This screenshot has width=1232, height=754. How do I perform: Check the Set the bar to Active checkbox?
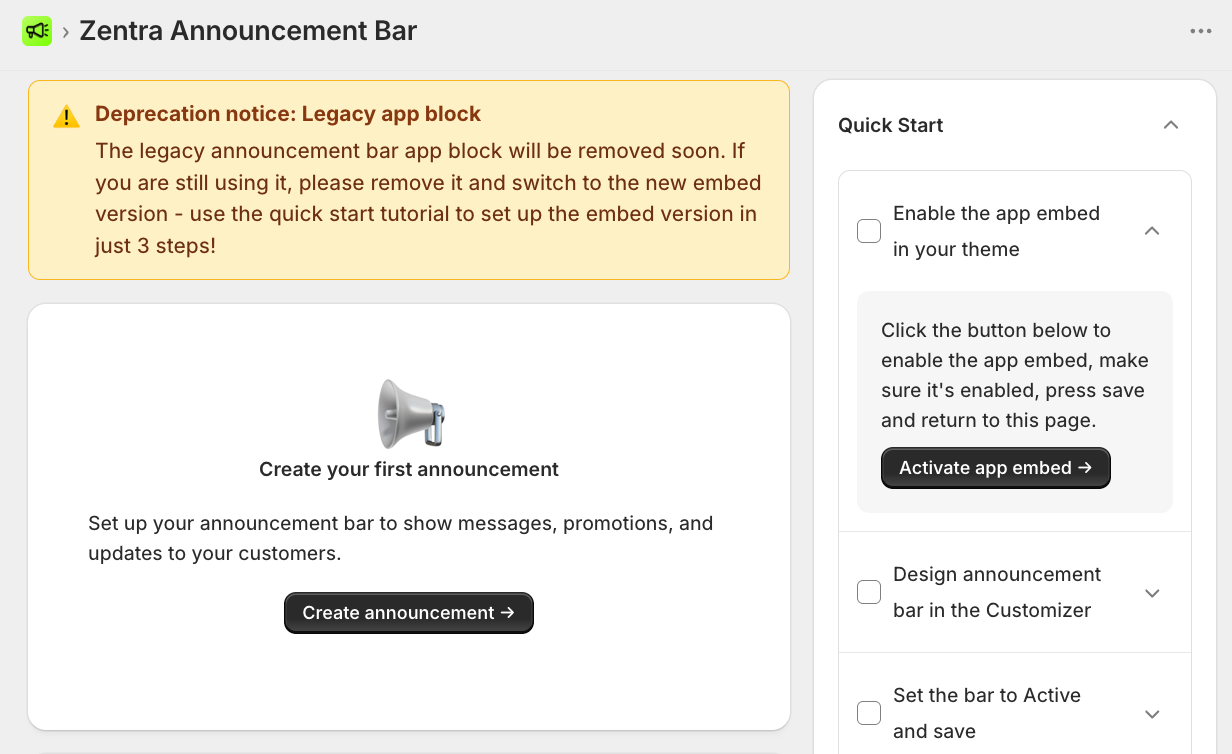[869, 713]
